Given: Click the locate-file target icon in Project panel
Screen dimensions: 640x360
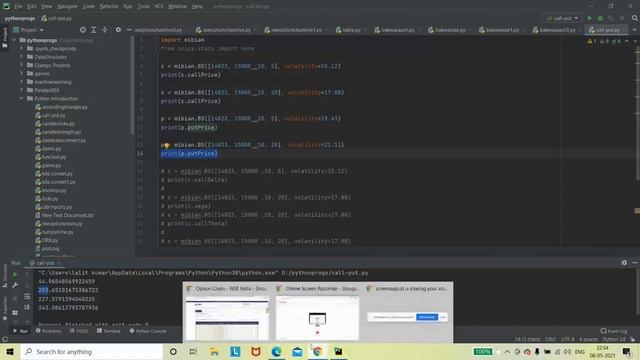Looking at the screenshot, I should 83,30.
